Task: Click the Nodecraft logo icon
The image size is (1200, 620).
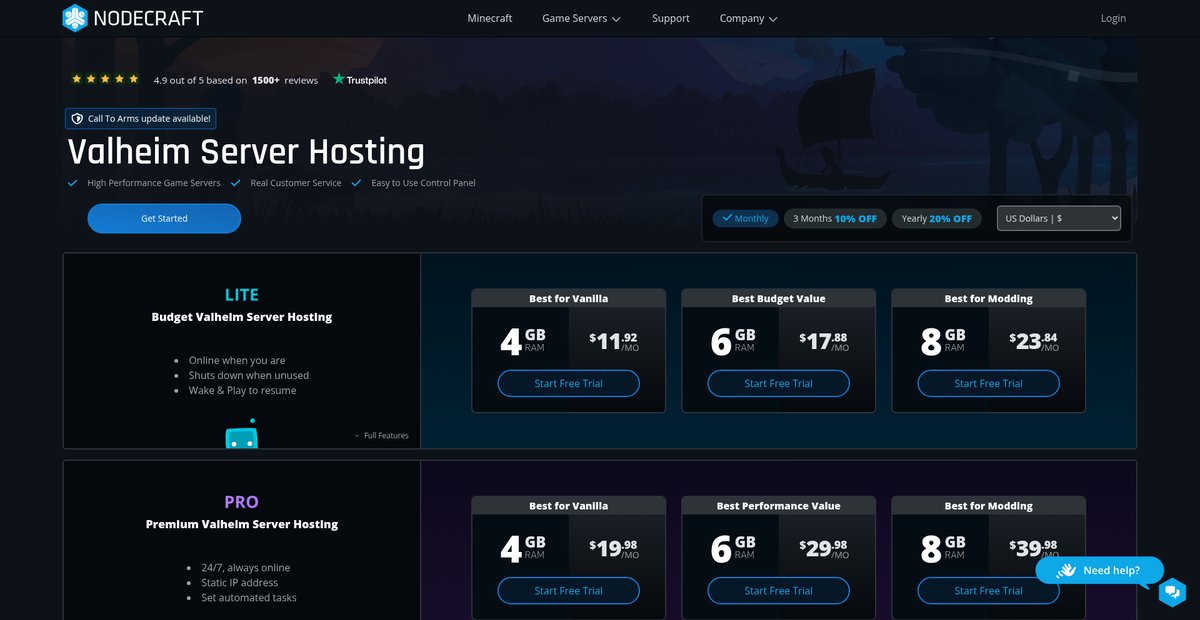Action: [x=74, y=18]
